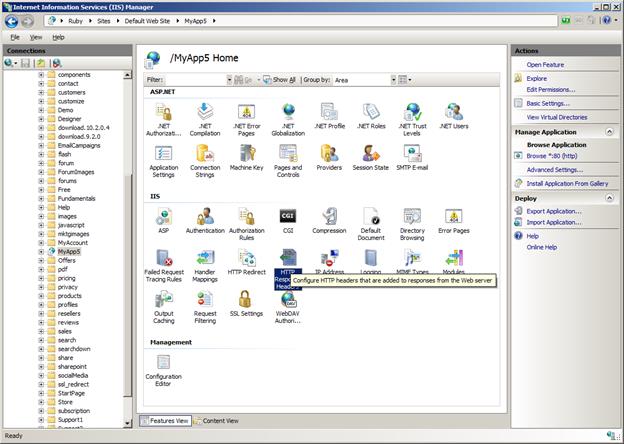Open the View menu
The width and height of the screenshot is (624, 444).
(36, 37)
